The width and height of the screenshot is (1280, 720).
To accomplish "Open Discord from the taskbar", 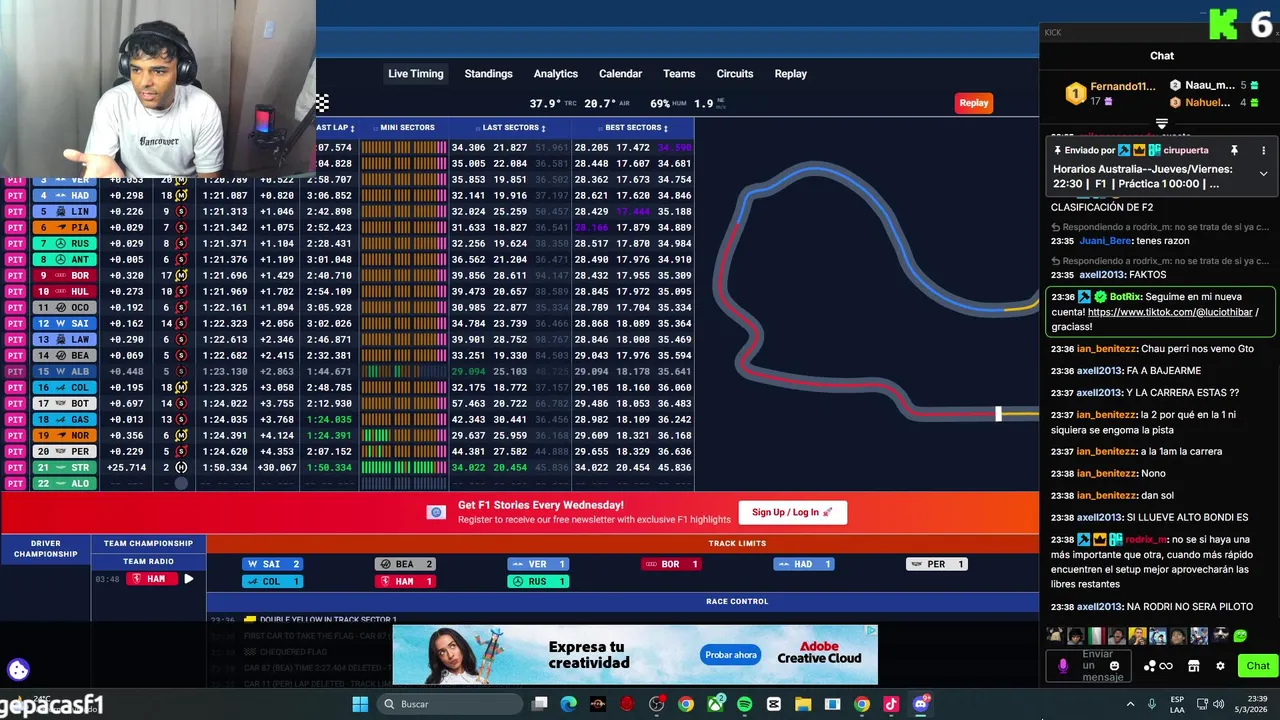I will 920,704.
